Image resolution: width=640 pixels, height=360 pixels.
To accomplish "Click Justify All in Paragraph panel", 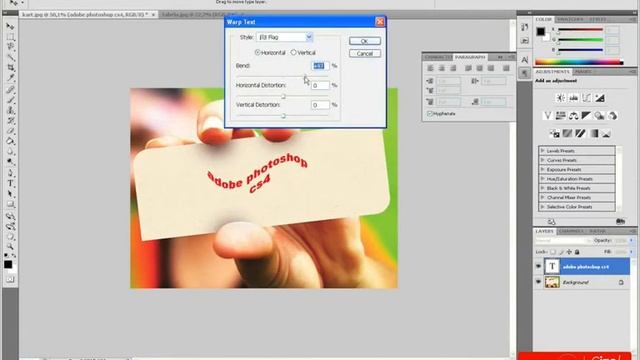I will point(506,68).
